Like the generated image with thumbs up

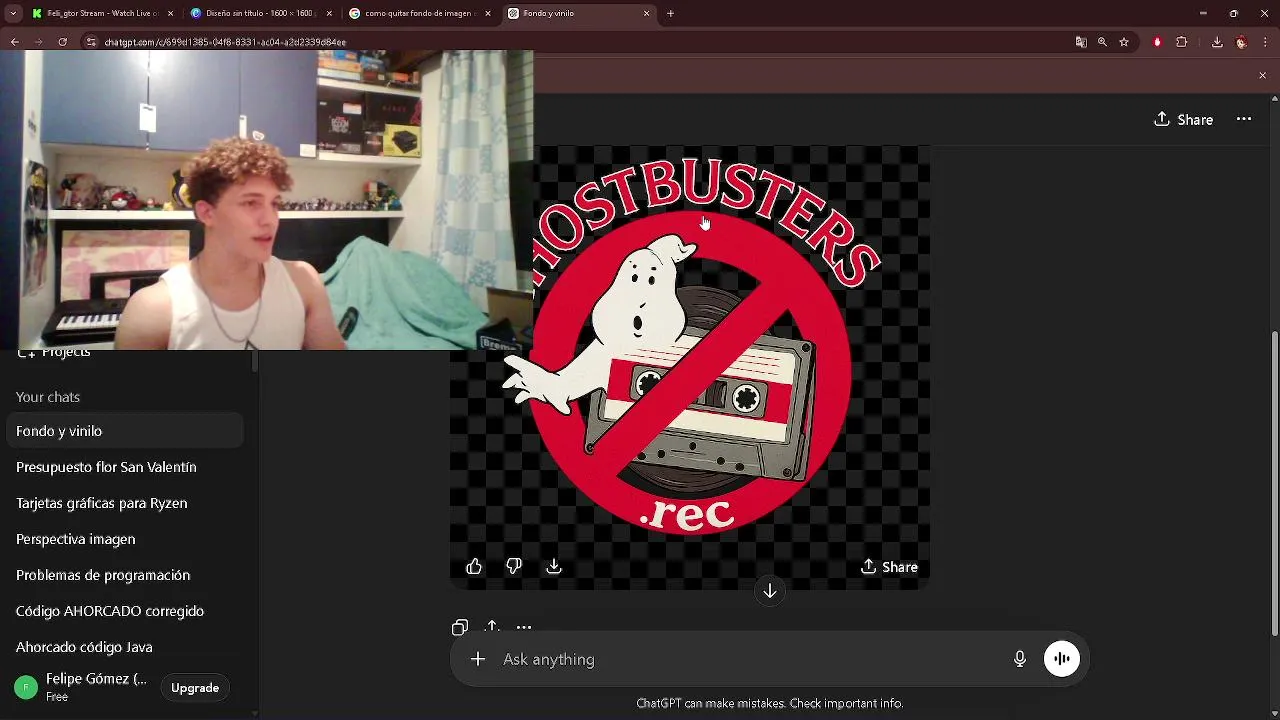point(474,567)
